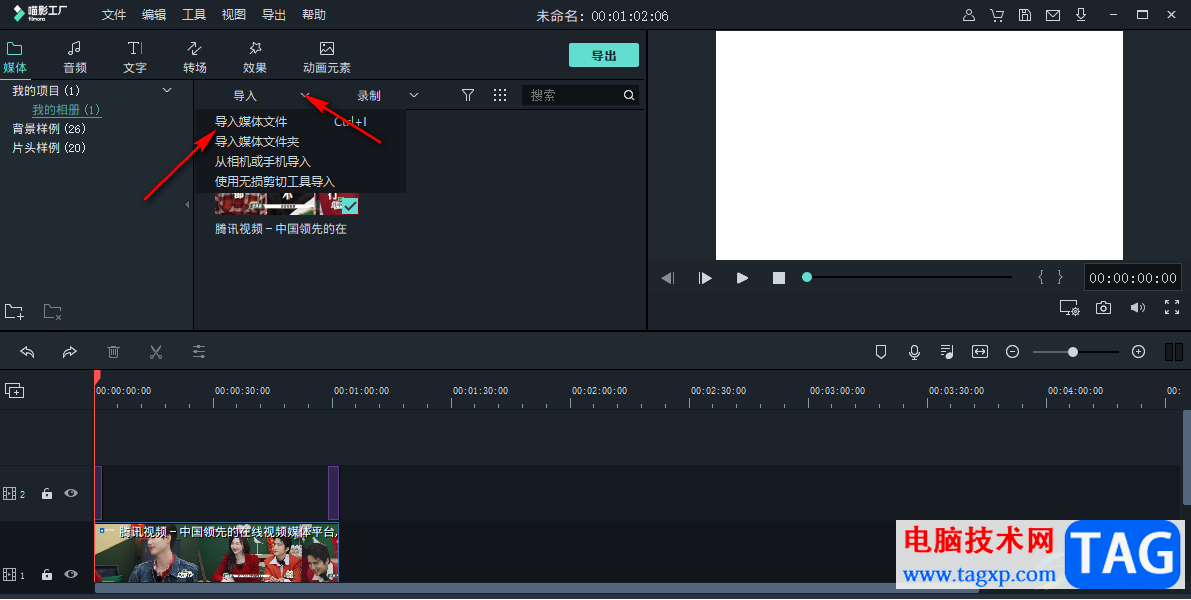Screen dimensions: 1191x600
Task: Click the split scissors icon
Action: pyautogui.click(x=156, y=352)
